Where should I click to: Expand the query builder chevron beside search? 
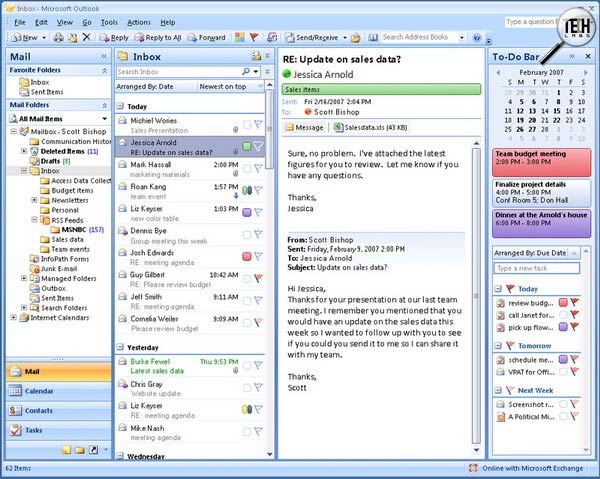[267, 72]
